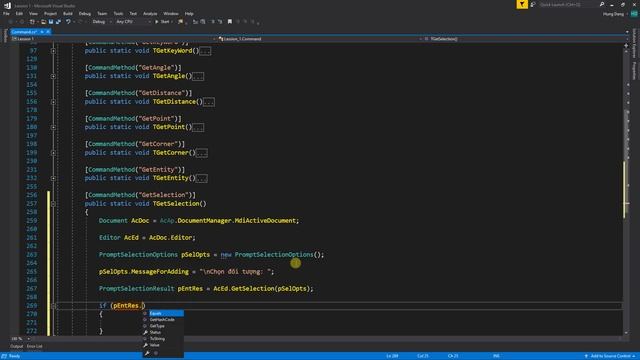Open the Edit menu
Viewport: 640px width, 360px height.
[x=19, y=13]
